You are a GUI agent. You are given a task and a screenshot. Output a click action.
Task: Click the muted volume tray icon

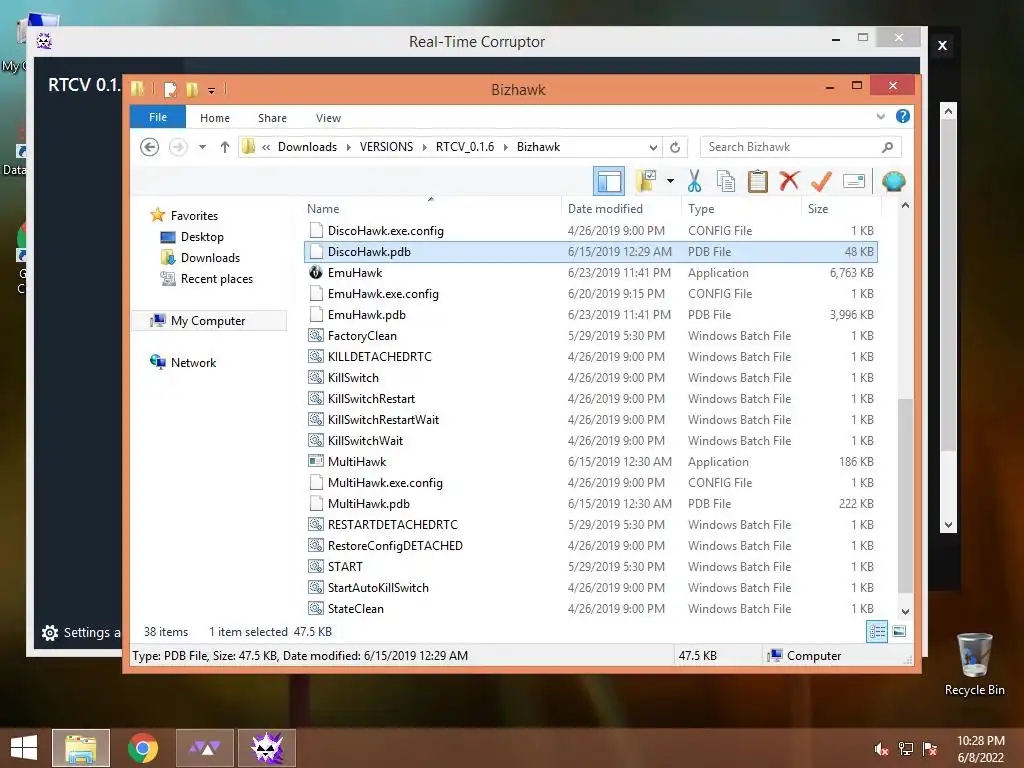881,749
